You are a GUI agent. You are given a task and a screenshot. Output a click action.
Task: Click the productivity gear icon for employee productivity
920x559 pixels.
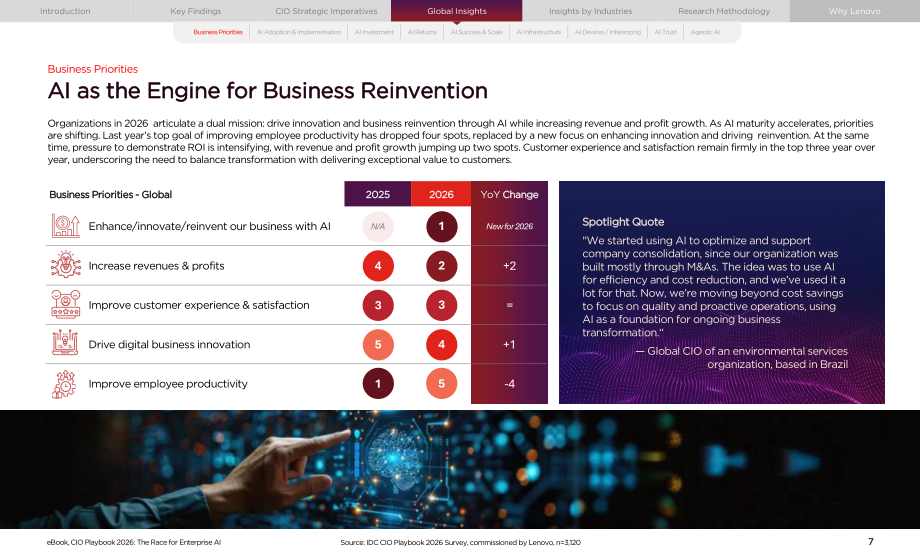tap(65, 384)
